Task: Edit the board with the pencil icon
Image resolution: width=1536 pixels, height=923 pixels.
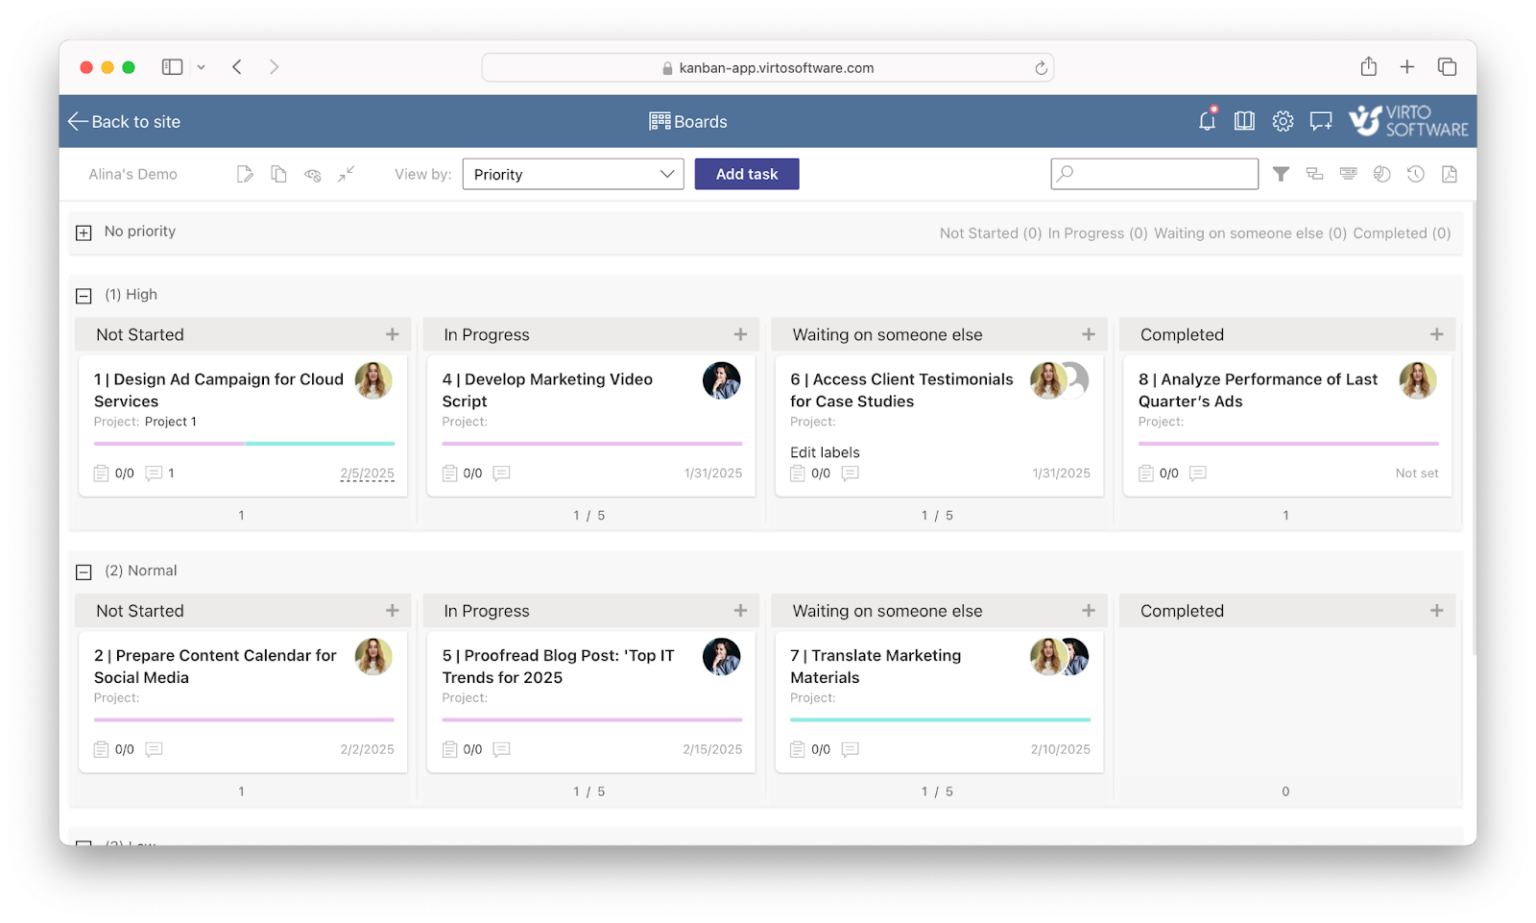Action: [x=245, y=173]
